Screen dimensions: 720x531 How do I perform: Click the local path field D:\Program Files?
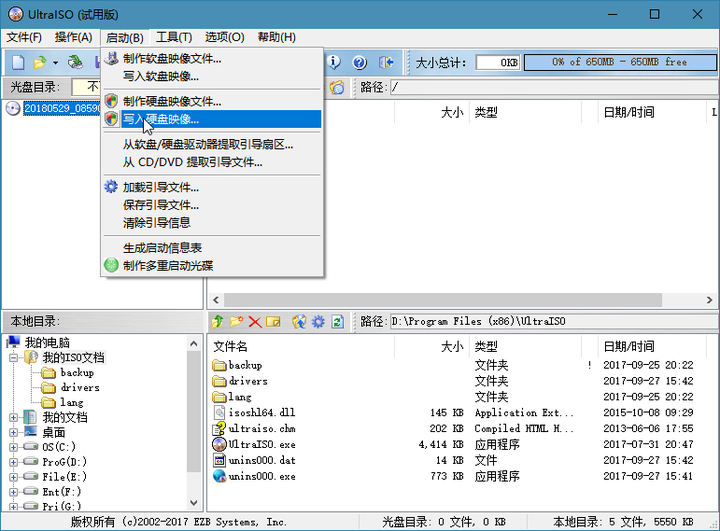click(x=554, y=322)
